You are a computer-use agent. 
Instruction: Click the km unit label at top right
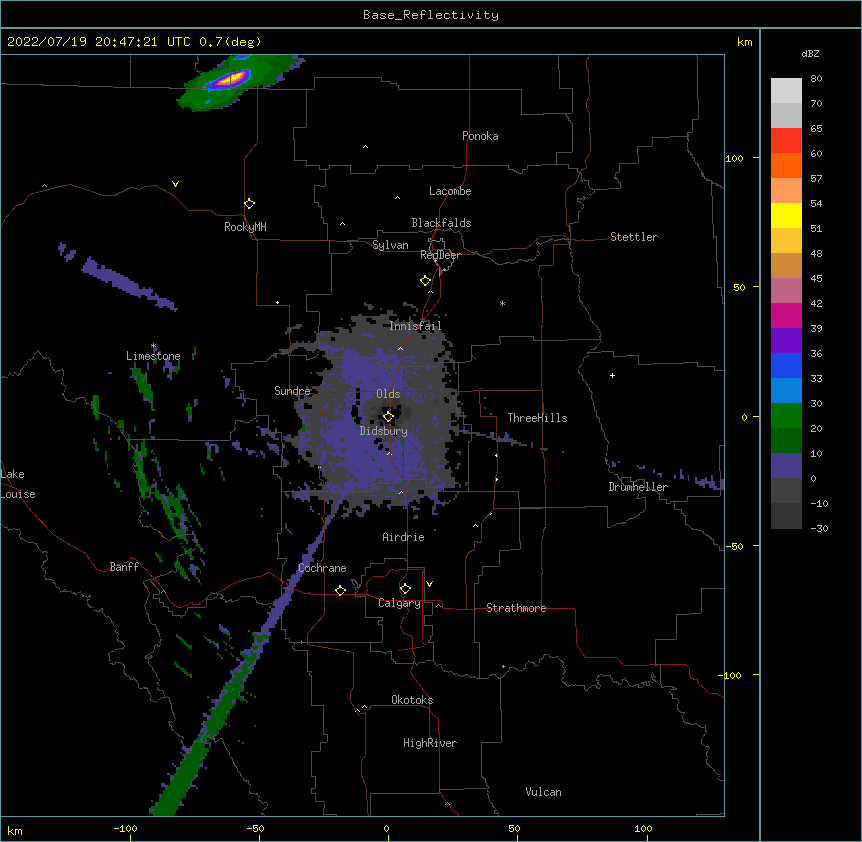745,42
